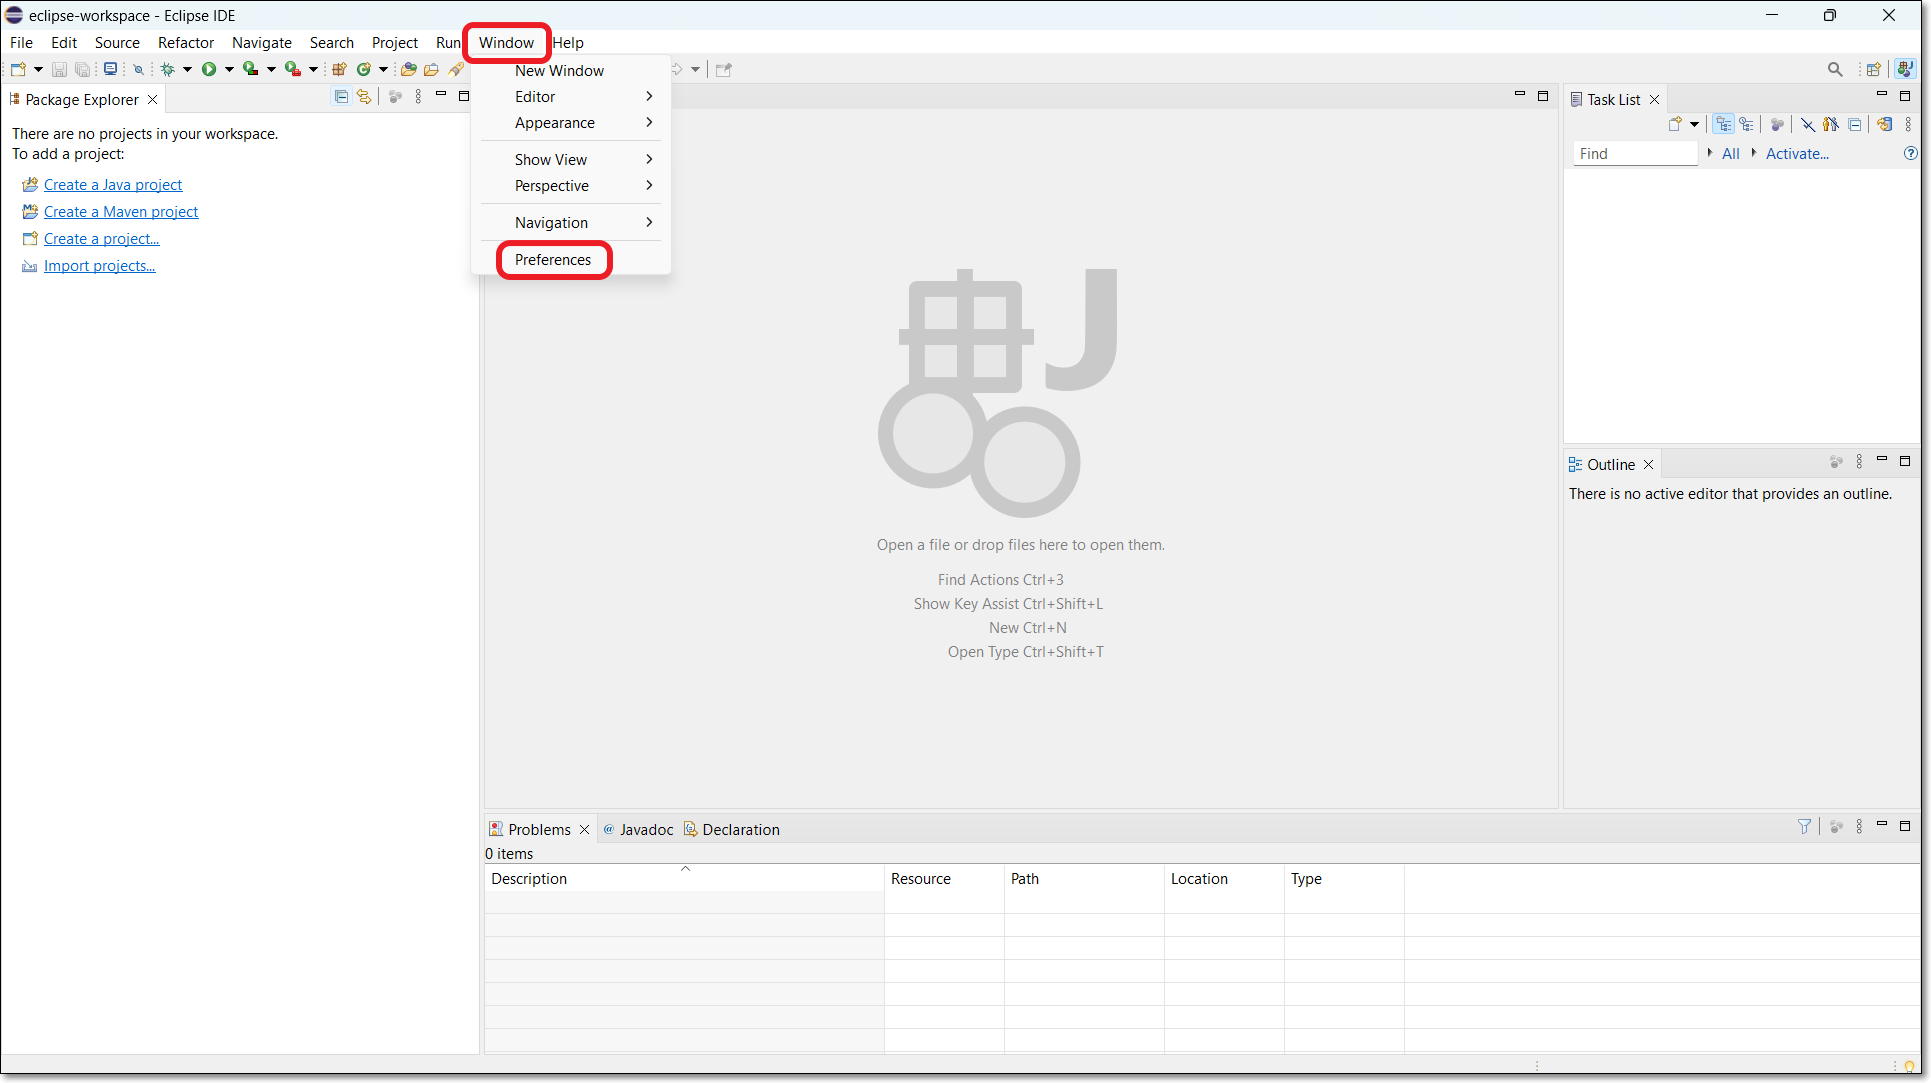The height and width of the screenshot is (1083, 1931).
Task: Click the Create a Java project link
Action: point(113,185)
